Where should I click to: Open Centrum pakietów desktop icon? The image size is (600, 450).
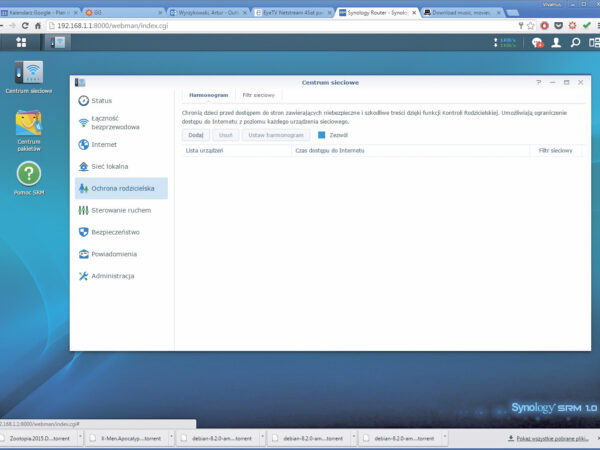[x=28, y=126]
